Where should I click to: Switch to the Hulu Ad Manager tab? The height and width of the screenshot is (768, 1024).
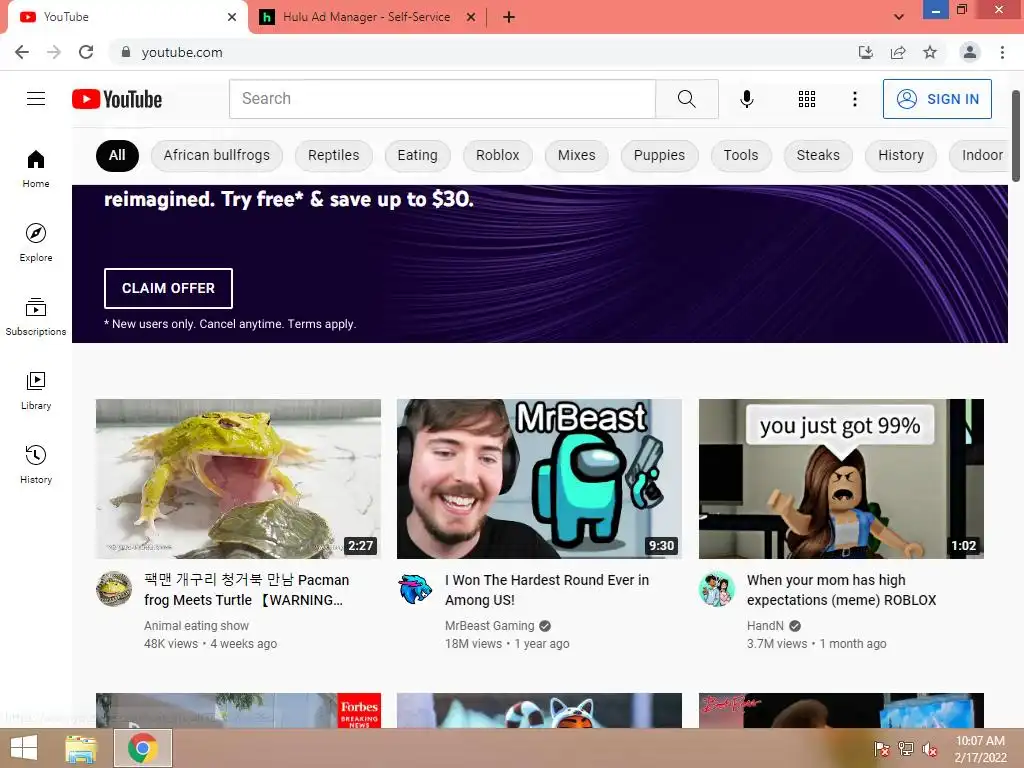[x=367, y=17]
